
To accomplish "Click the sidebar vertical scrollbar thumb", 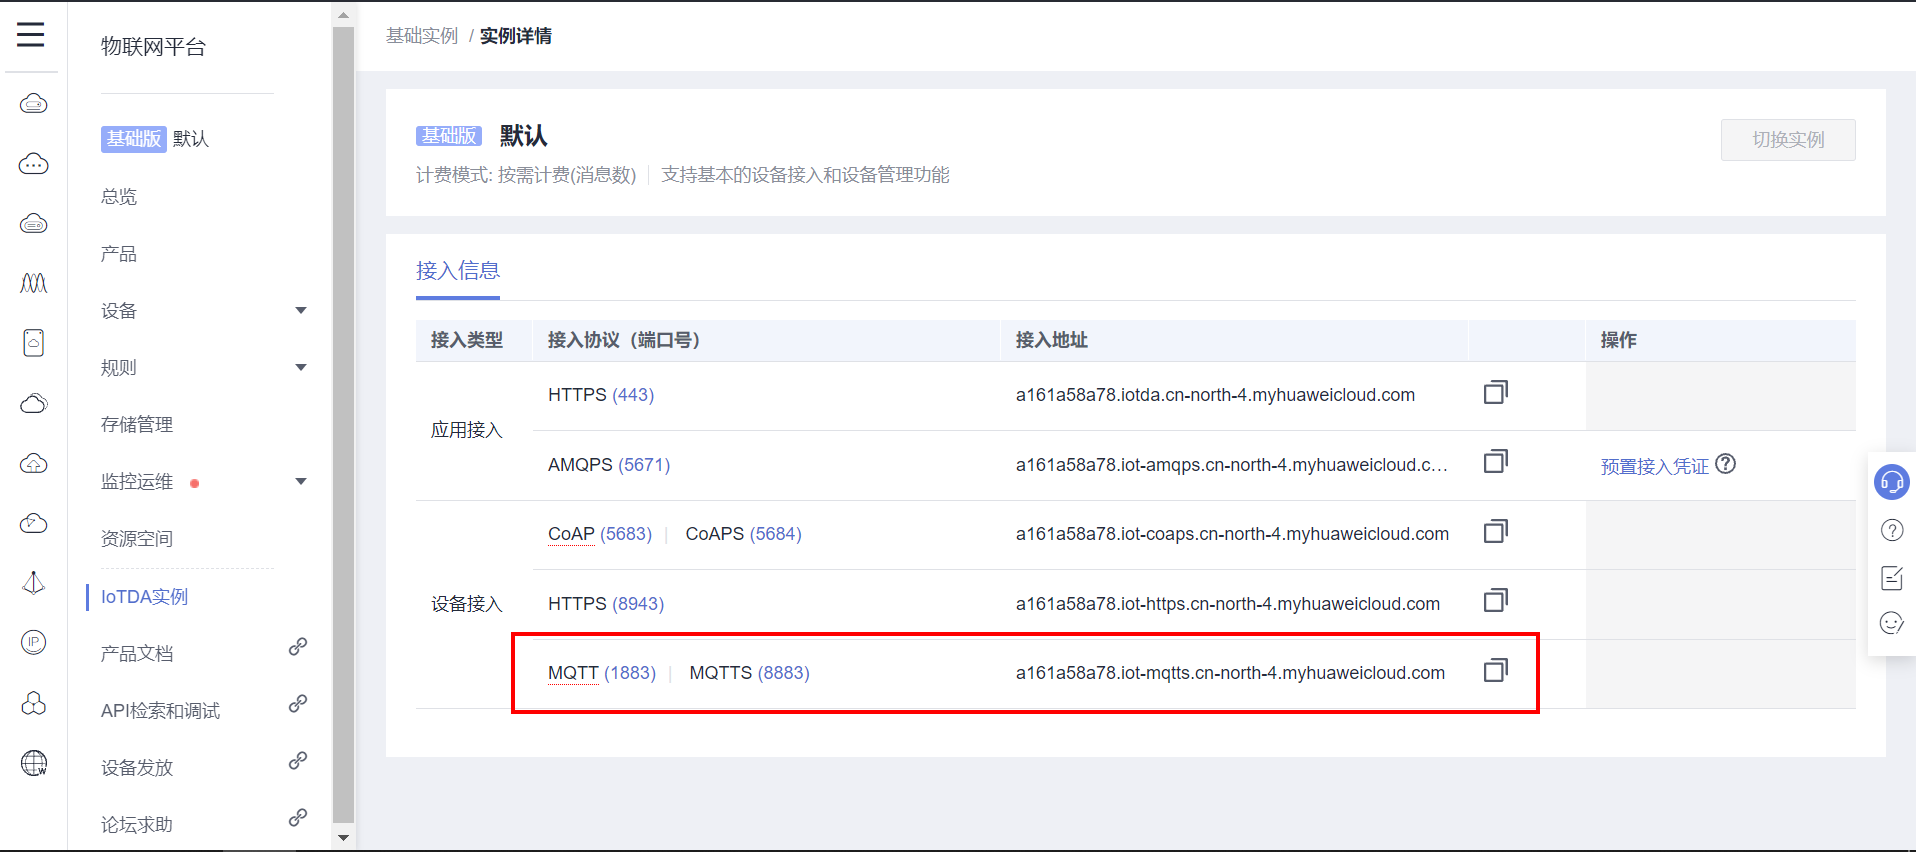I will coord(343,425).
